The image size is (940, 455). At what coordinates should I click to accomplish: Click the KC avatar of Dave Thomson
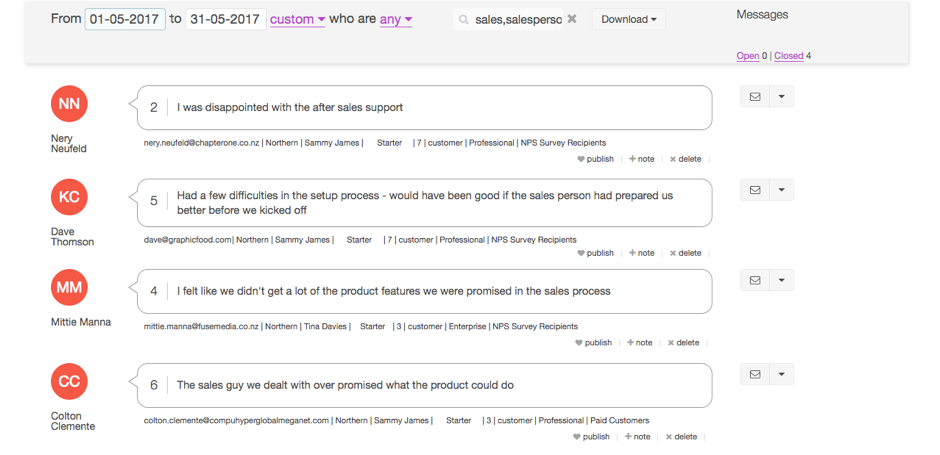70,197
